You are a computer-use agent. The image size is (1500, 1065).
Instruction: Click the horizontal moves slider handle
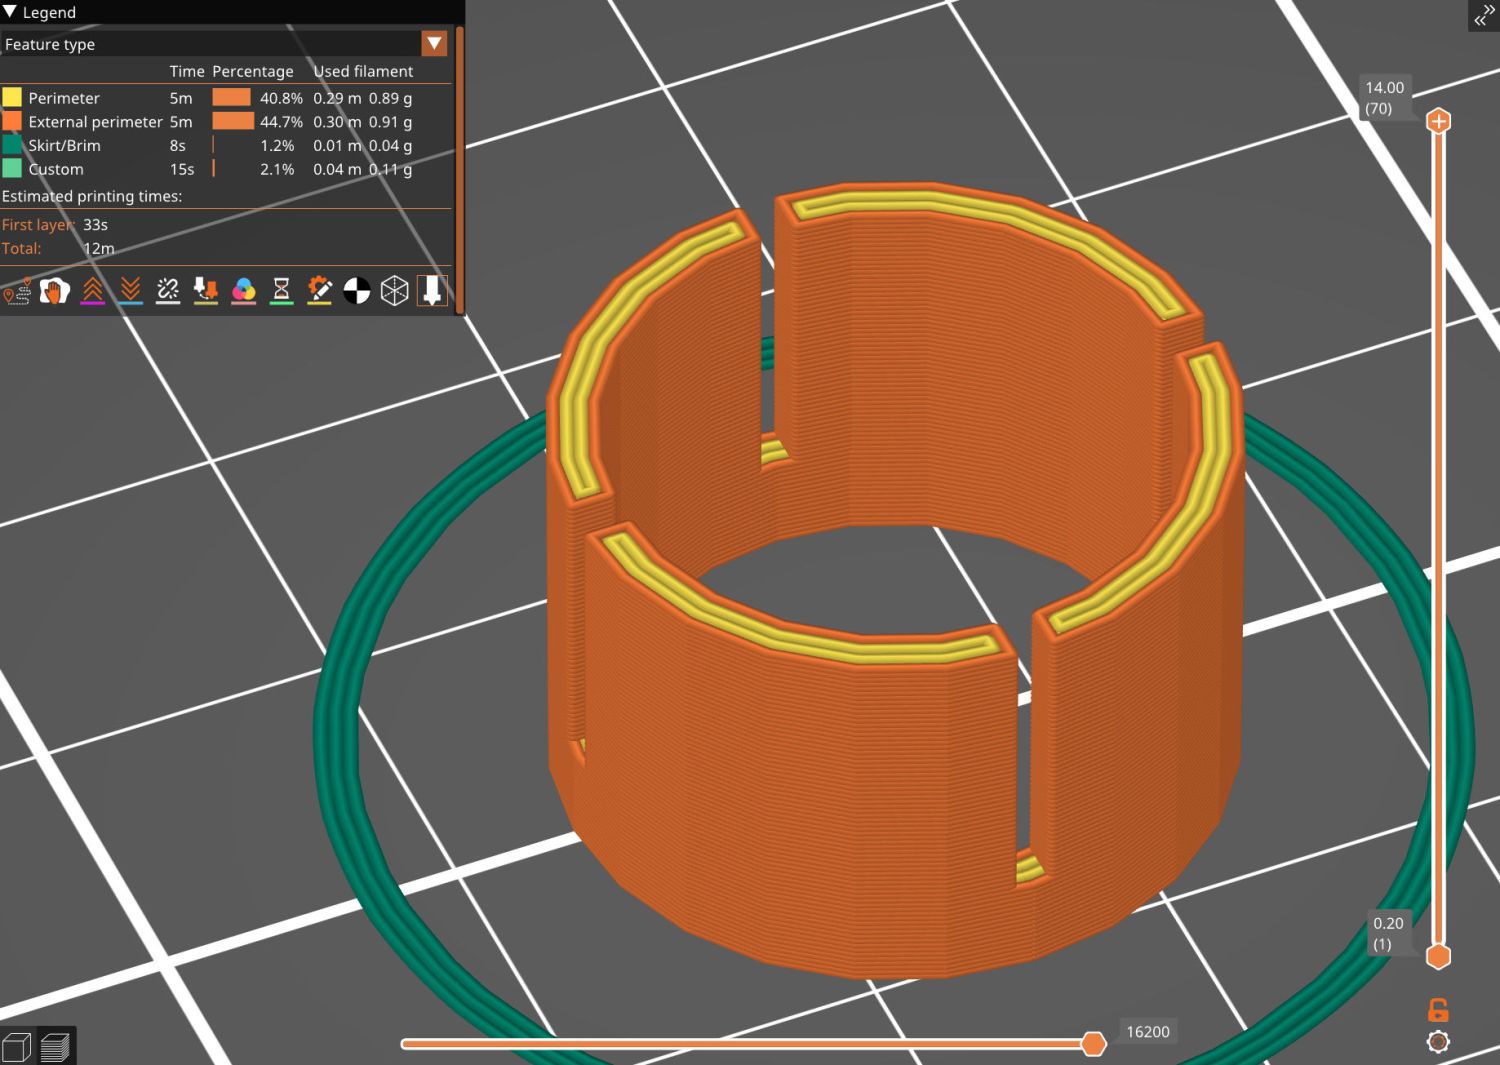(1094, 1044)
